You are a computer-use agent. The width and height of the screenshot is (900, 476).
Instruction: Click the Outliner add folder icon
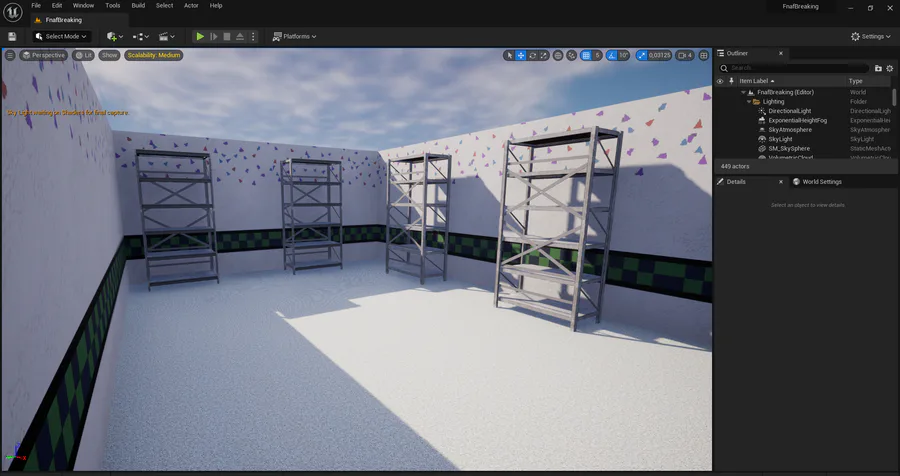[x=878, y=68]
